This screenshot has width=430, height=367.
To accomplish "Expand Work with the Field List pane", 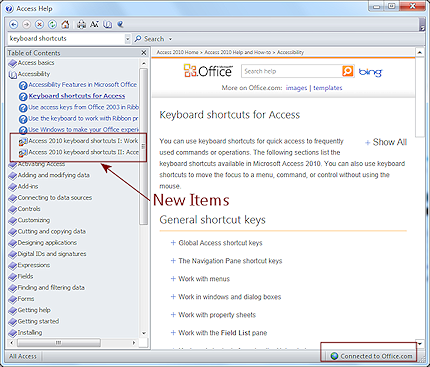I will click(219, 333).
